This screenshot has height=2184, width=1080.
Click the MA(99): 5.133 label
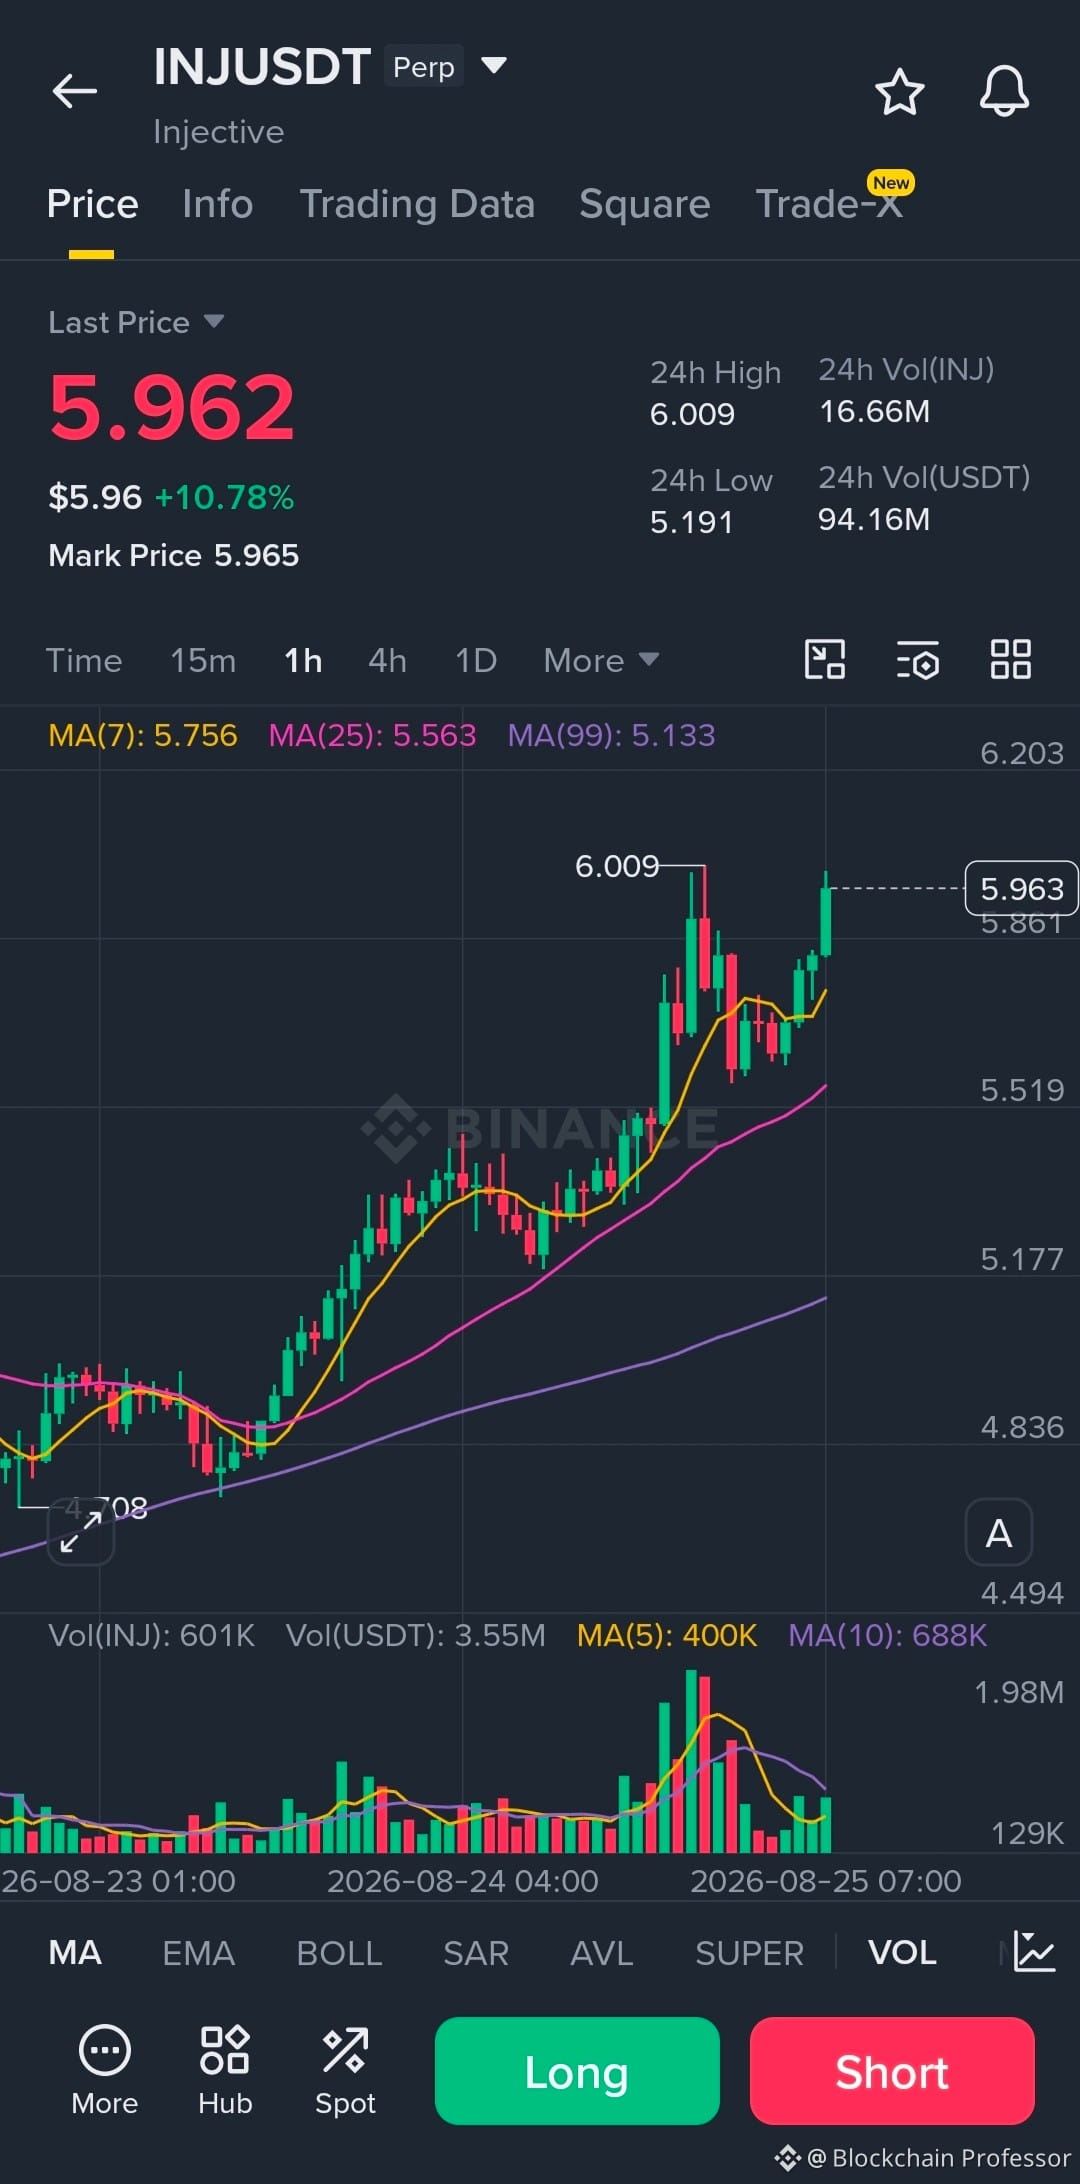coord(611,735)
